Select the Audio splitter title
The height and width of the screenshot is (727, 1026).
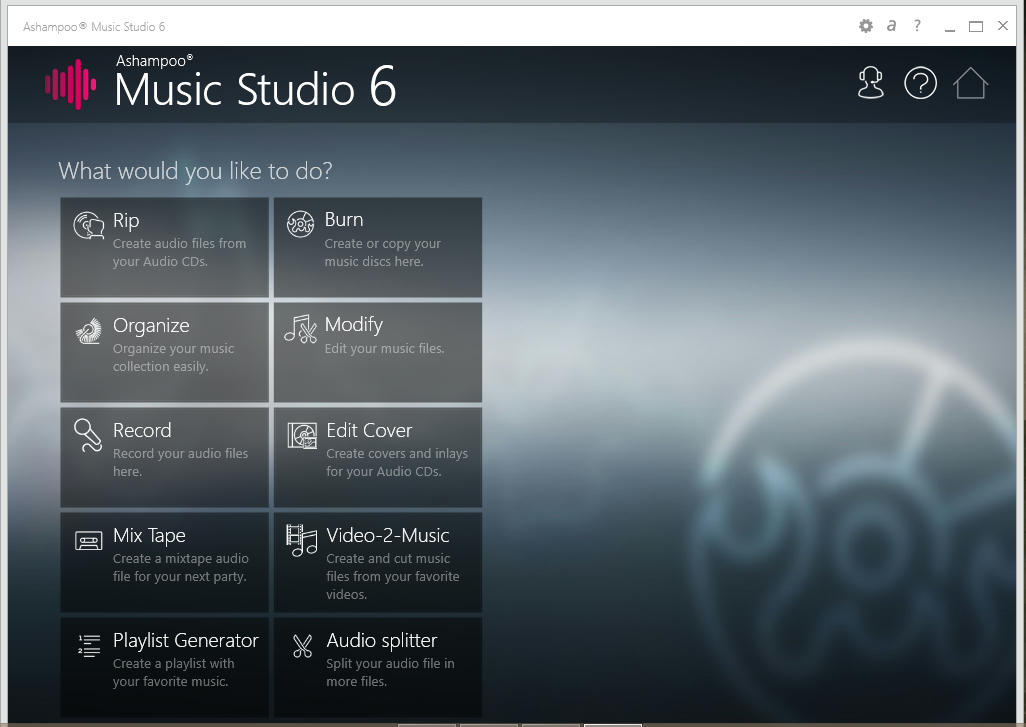point(381,641)
